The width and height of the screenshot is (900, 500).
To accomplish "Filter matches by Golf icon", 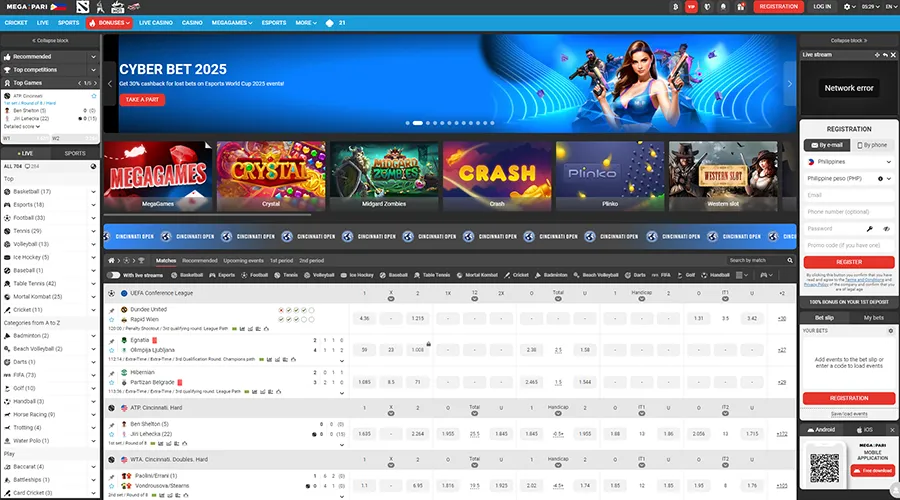I will coord(680,275).
